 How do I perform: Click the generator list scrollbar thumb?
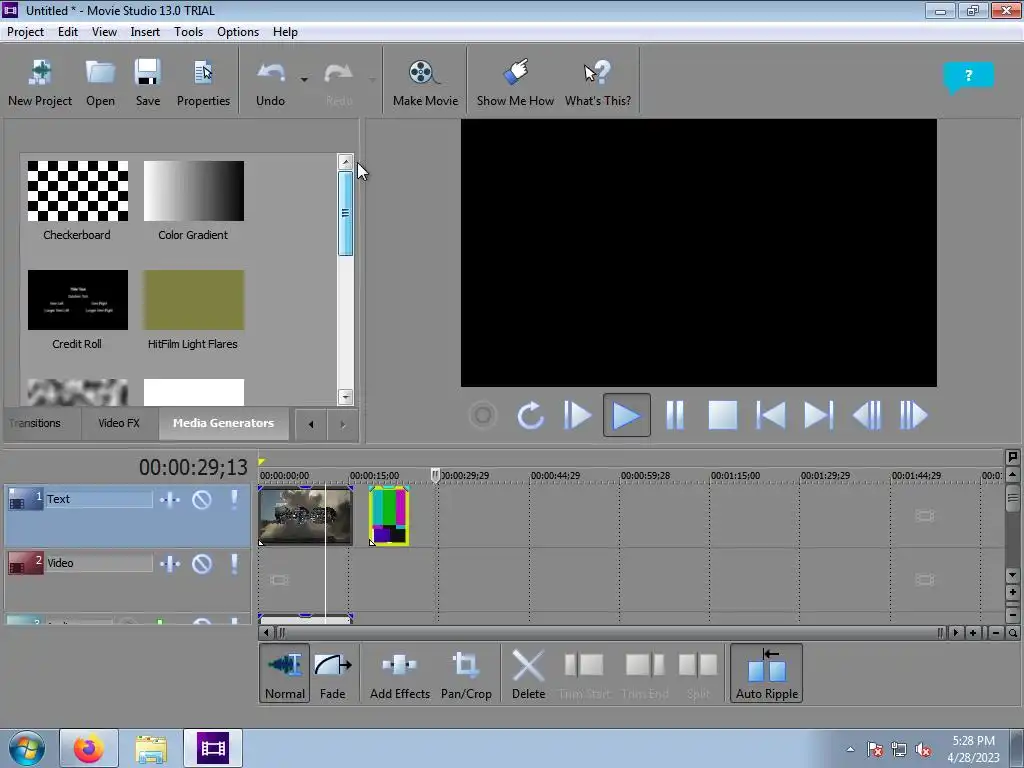(345, 213)
